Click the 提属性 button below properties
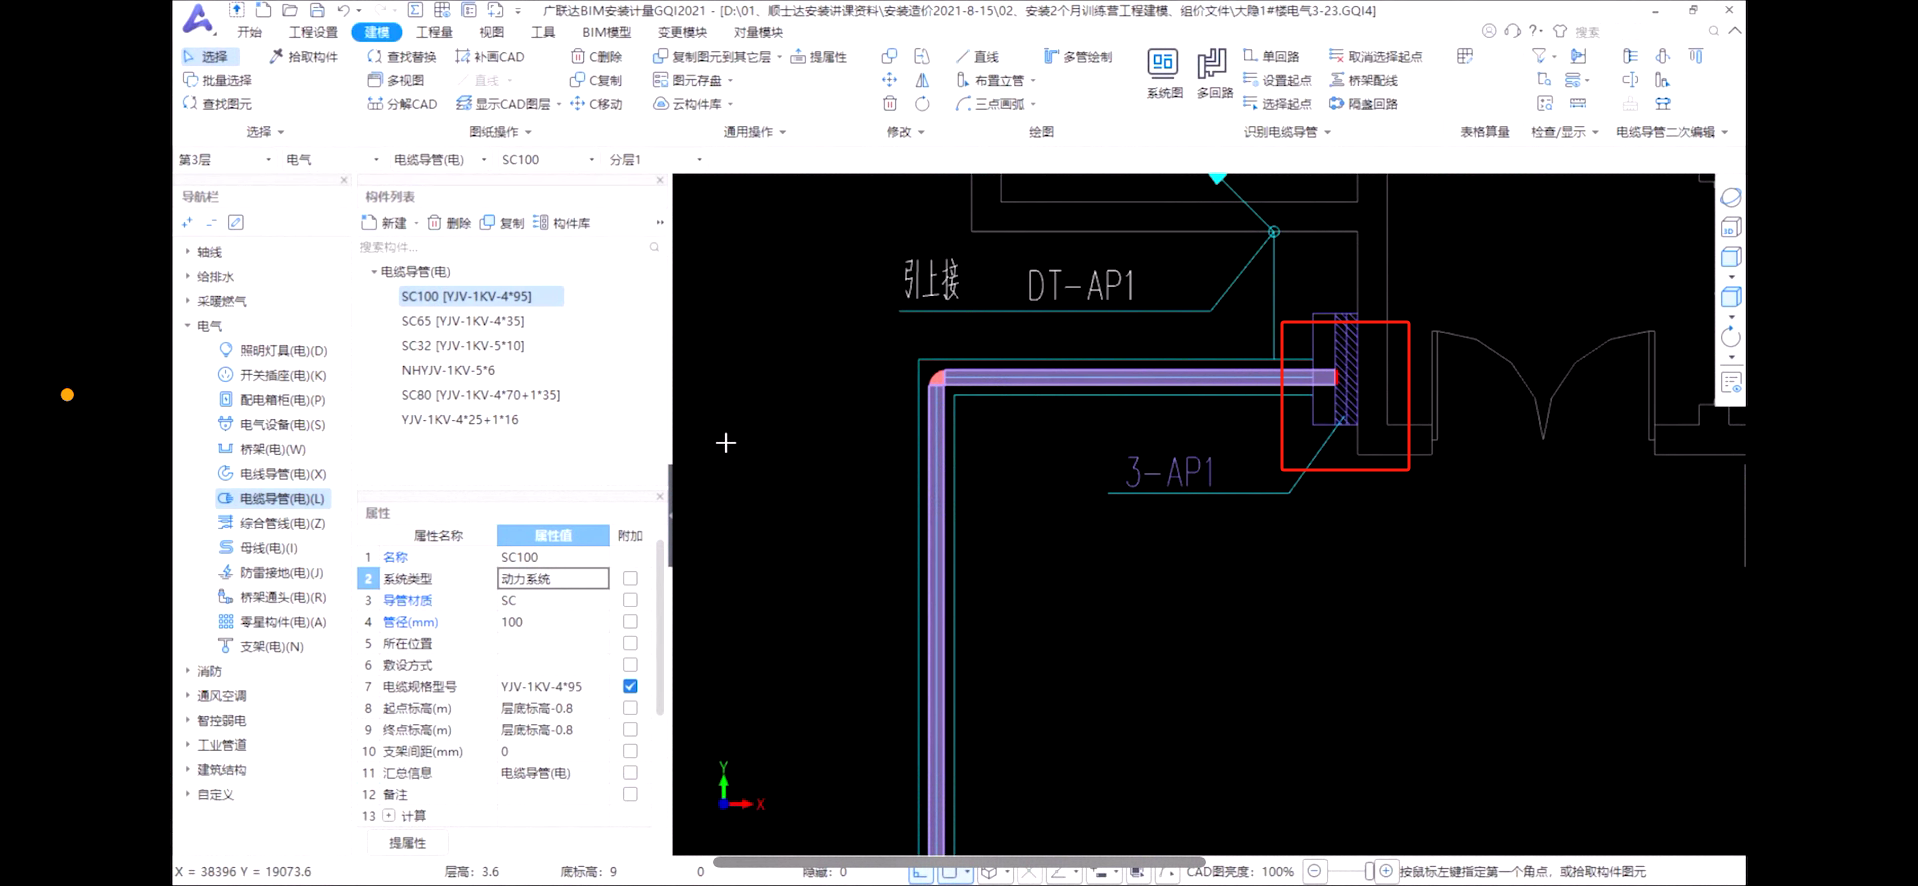The image size is (1918, 886). tap(407, 843)
